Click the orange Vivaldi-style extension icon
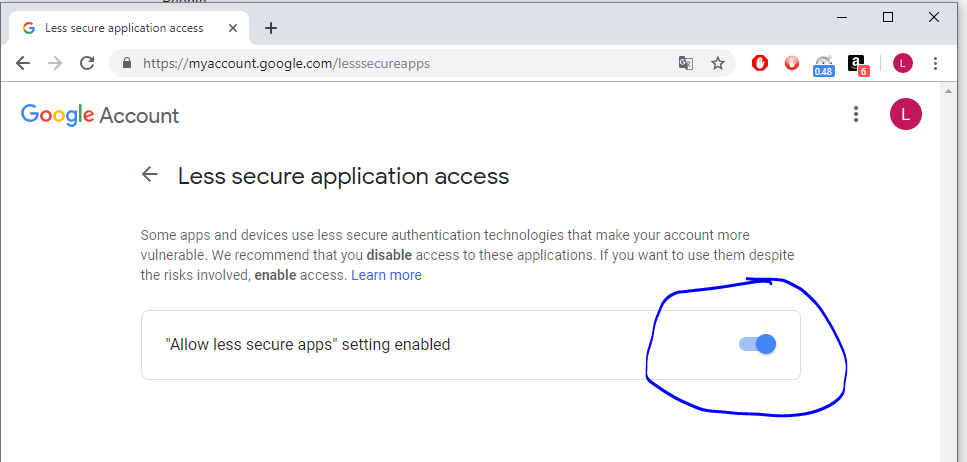Image resolution: width=967 pixels, height=462 pixels. click(x=792, y=63)
